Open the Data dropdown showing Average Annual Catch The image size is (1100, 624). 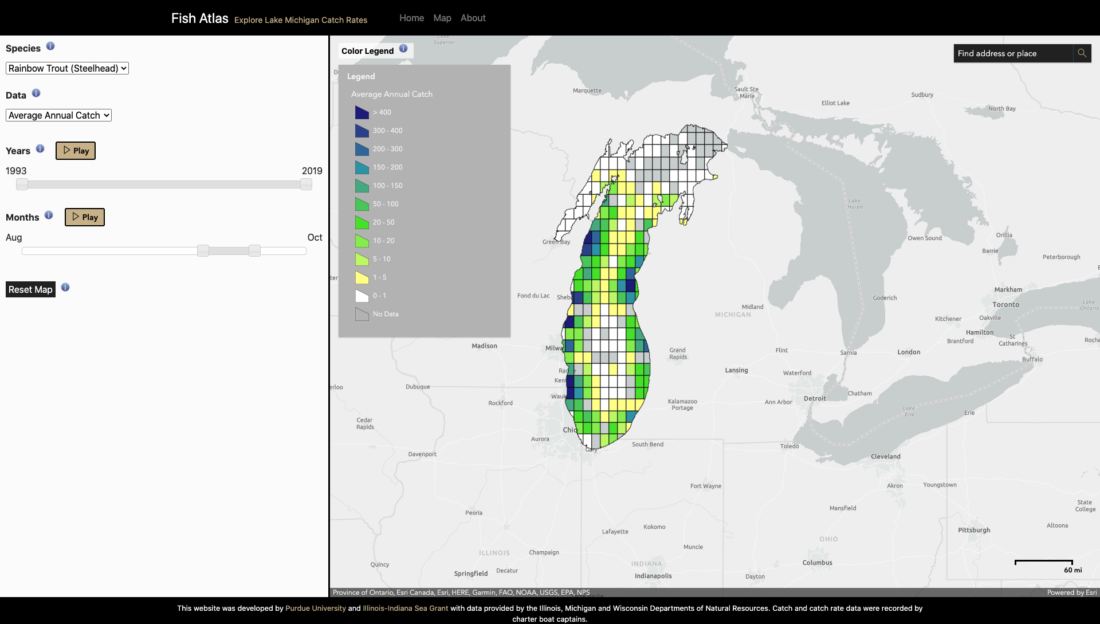(58, 114)
